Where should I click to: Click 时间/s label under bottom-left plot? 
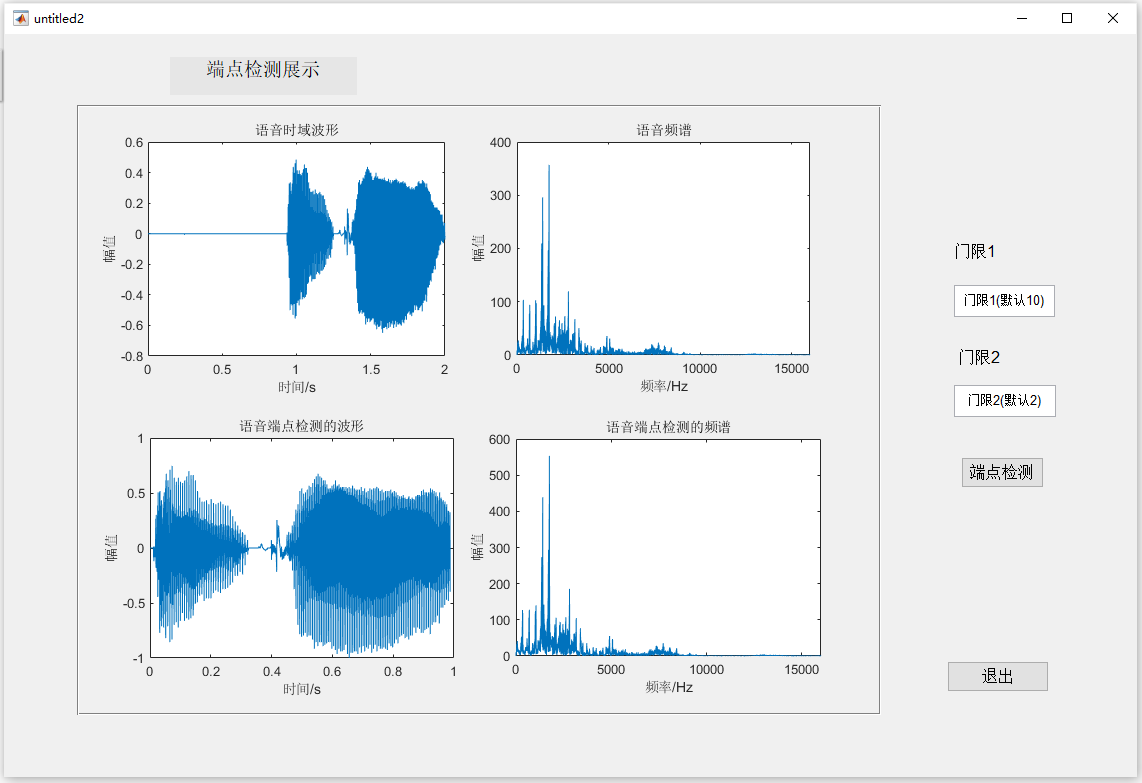(x=302, y=689)
